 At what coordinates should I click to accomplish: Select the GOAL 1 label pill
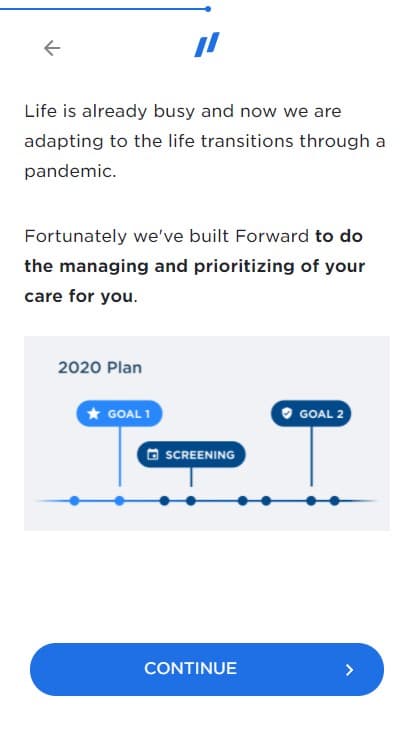[119, 414]
